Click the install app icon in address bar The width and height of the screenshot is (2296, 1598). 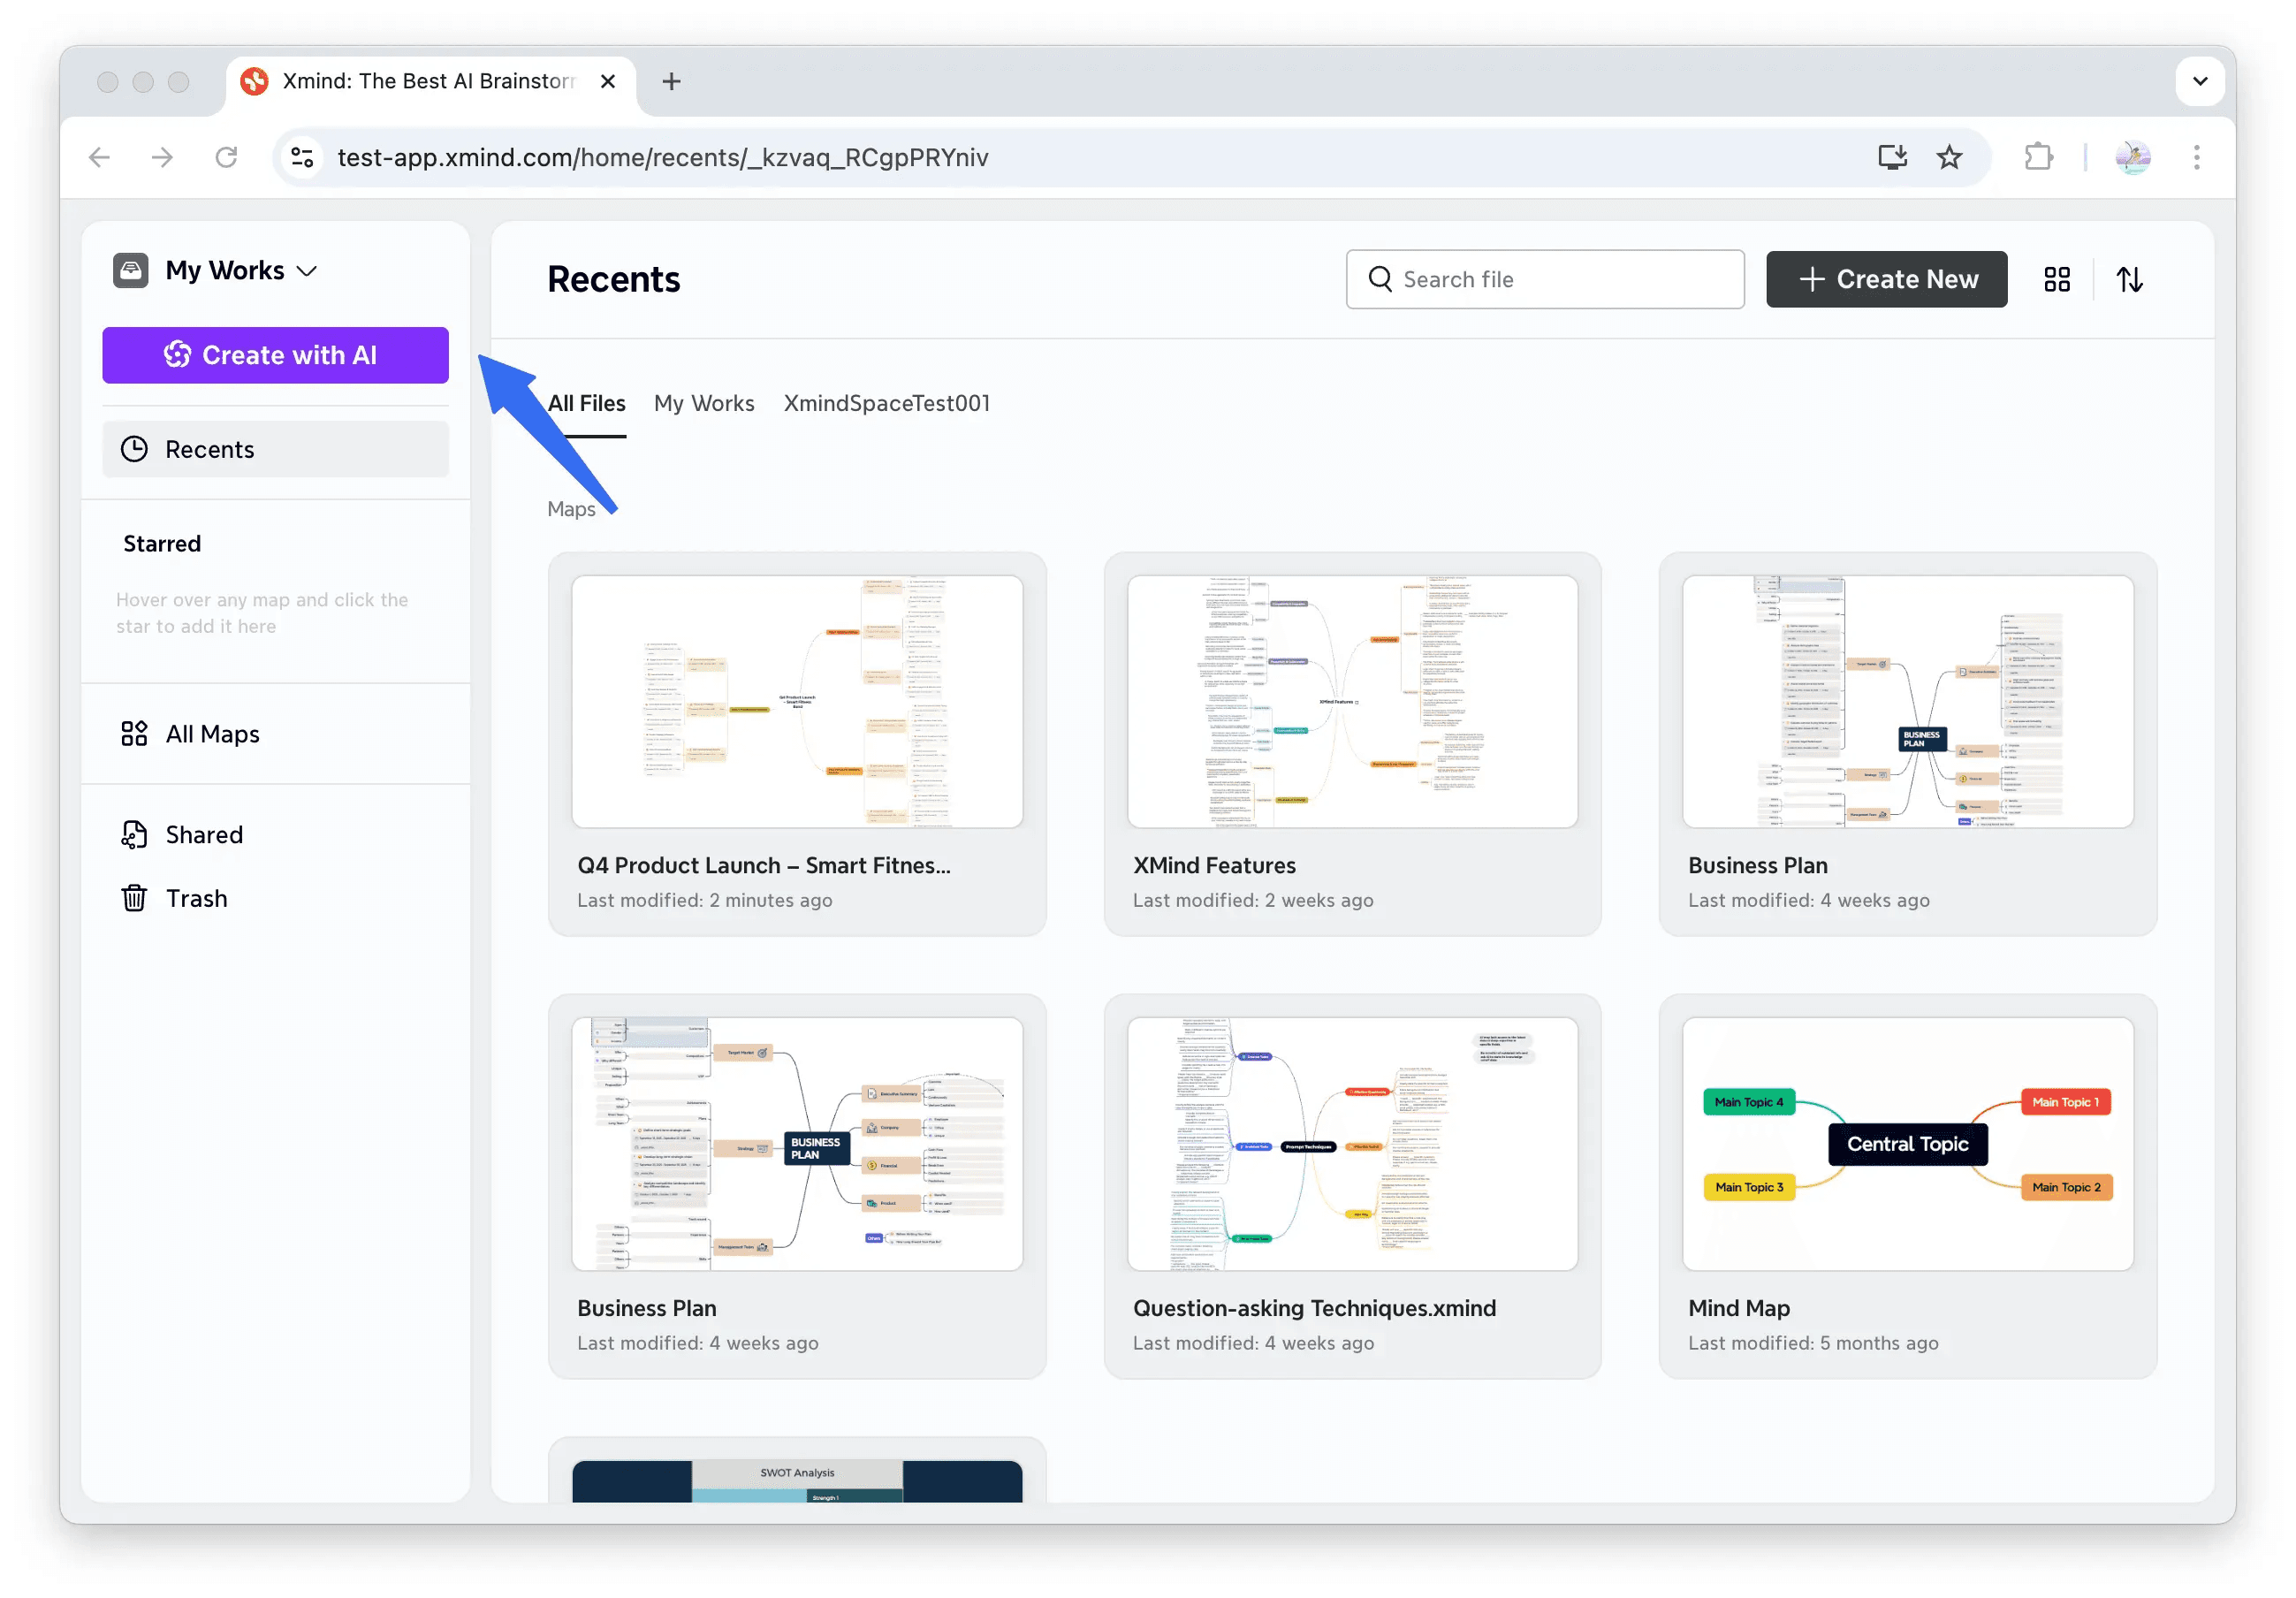click(x=1891, y=157)
